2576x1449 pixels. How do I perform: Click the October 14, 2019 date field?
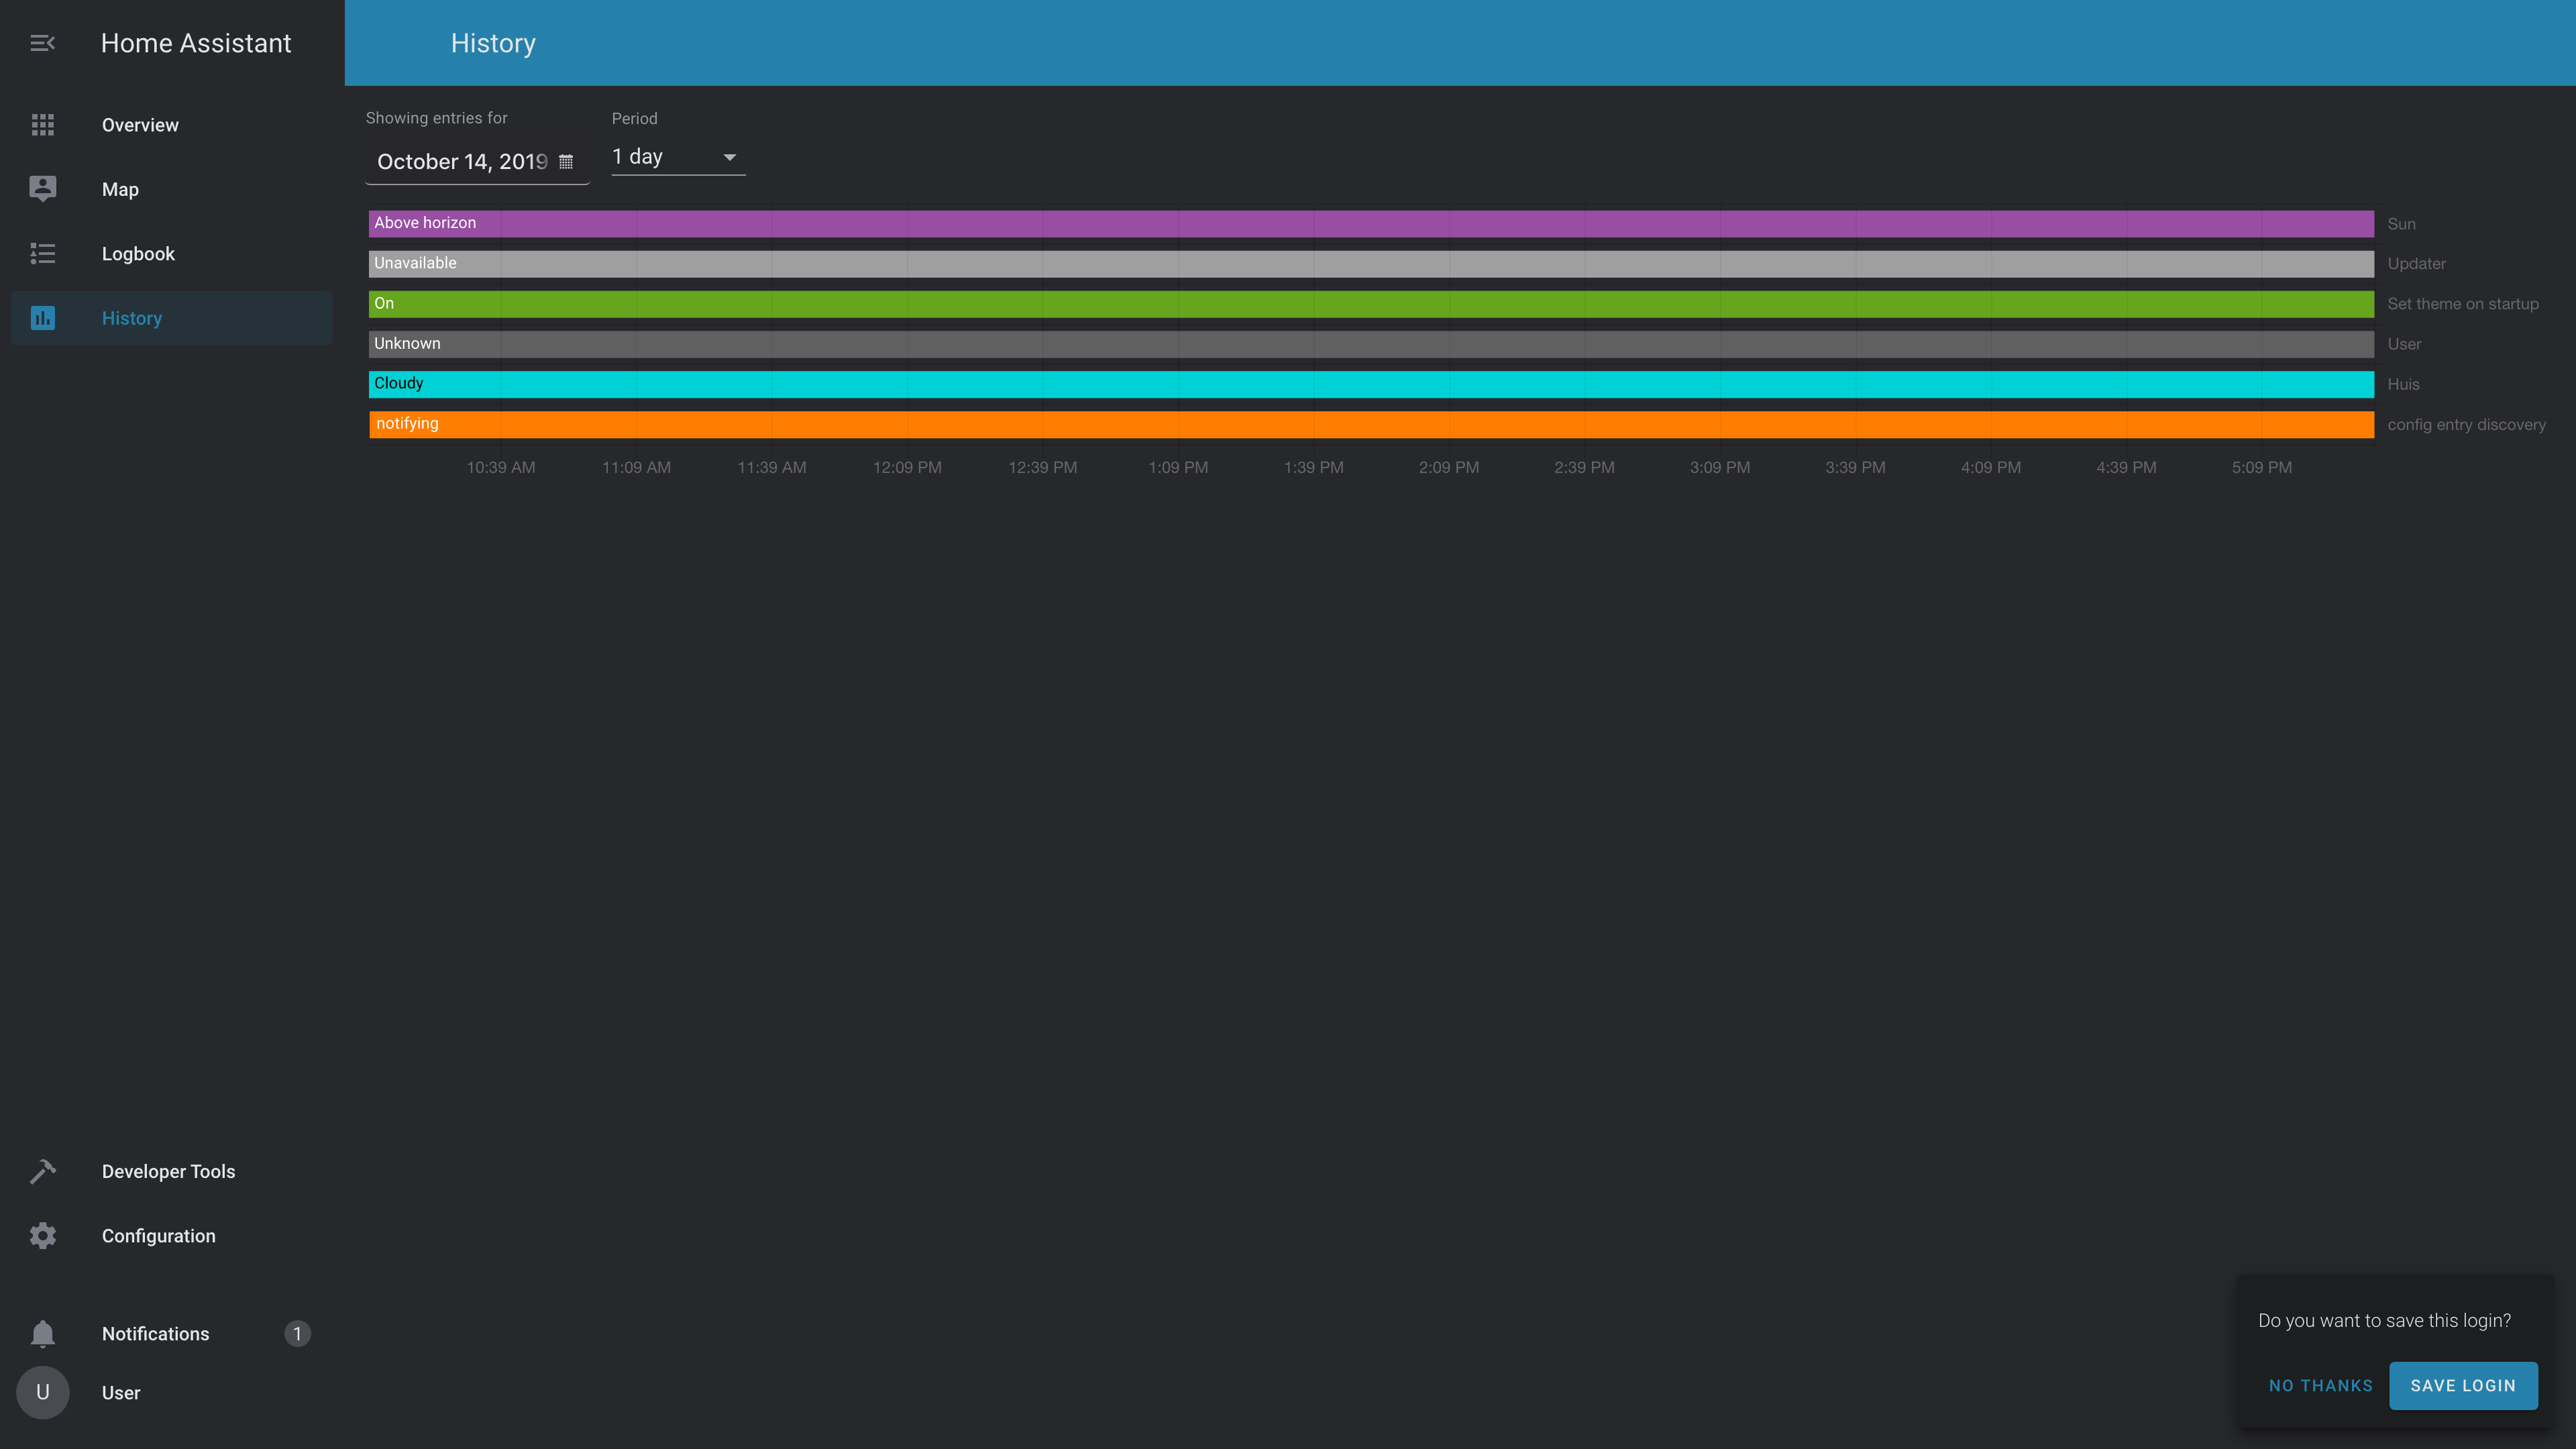(x=462, y=162)
